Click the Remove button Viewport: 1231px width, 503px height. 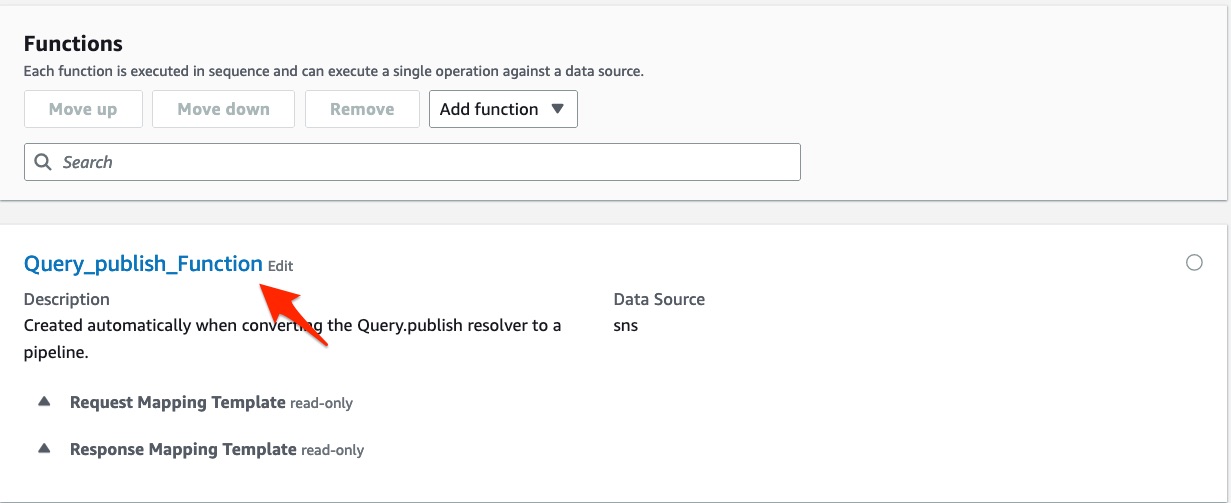362,109
